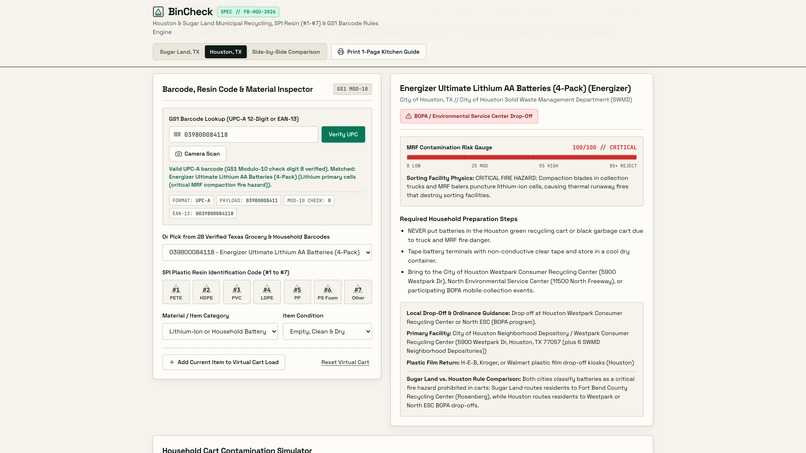Select the #3 PVC resin code
Screen dimensions: 806x453
[236, 292]
